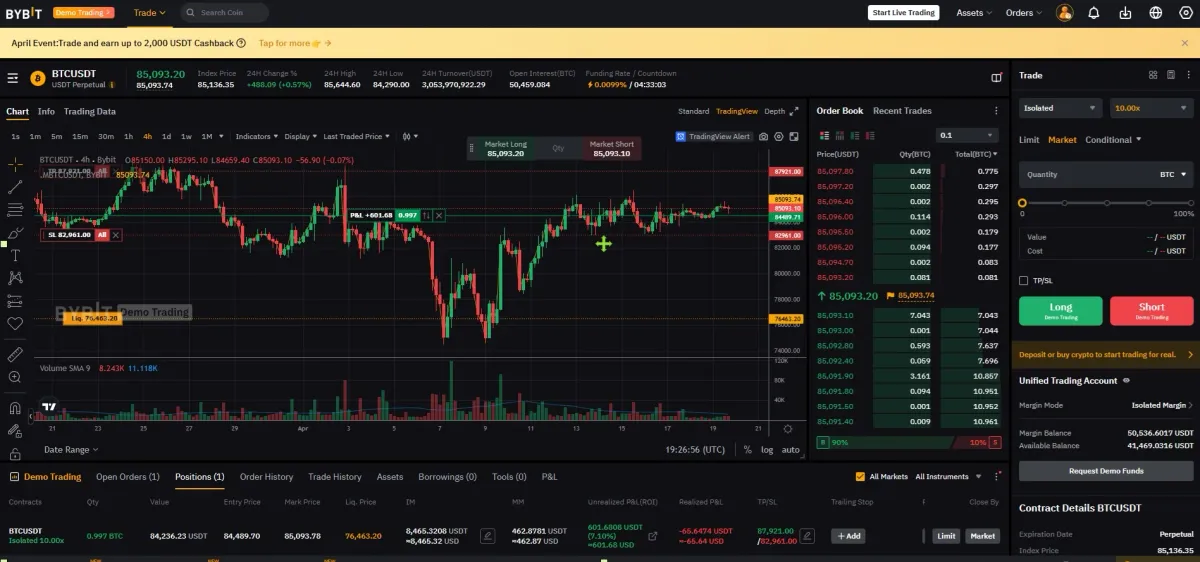1200x562 pixels.
Task: Open the Trade menu in top bar
Action: tap(150, 13)
